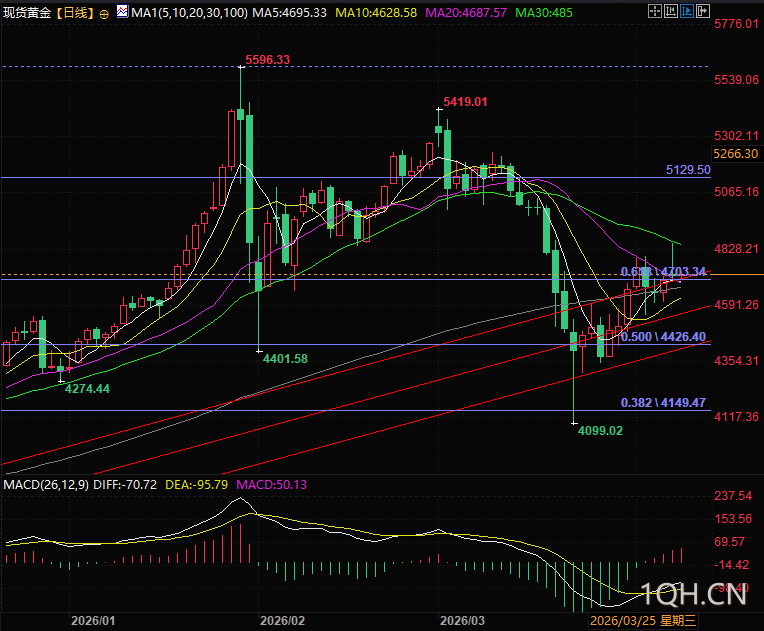Click the 5129.50 horizontal line label

click(x=688, y=170)
